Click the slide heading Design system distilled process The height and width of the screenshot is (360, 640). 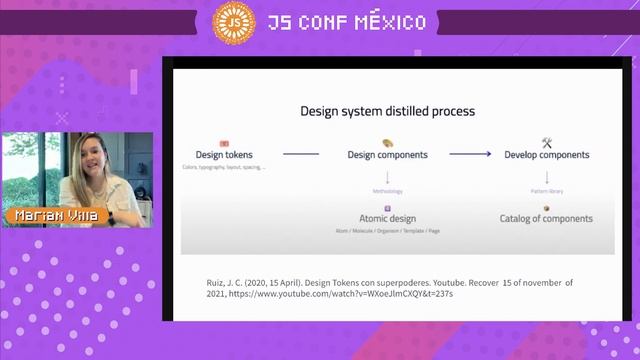(x=387, y=111)
